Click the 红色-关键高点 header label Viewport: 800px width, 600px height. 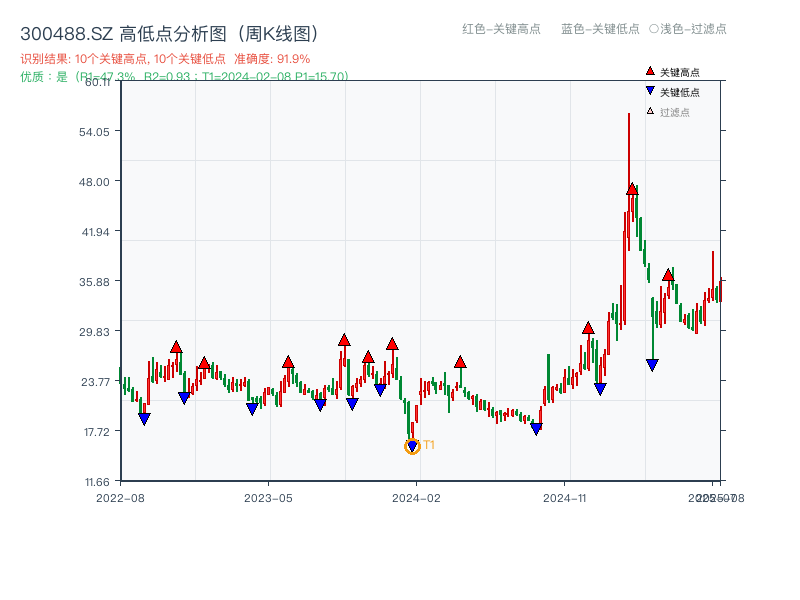tap(501, 29)
